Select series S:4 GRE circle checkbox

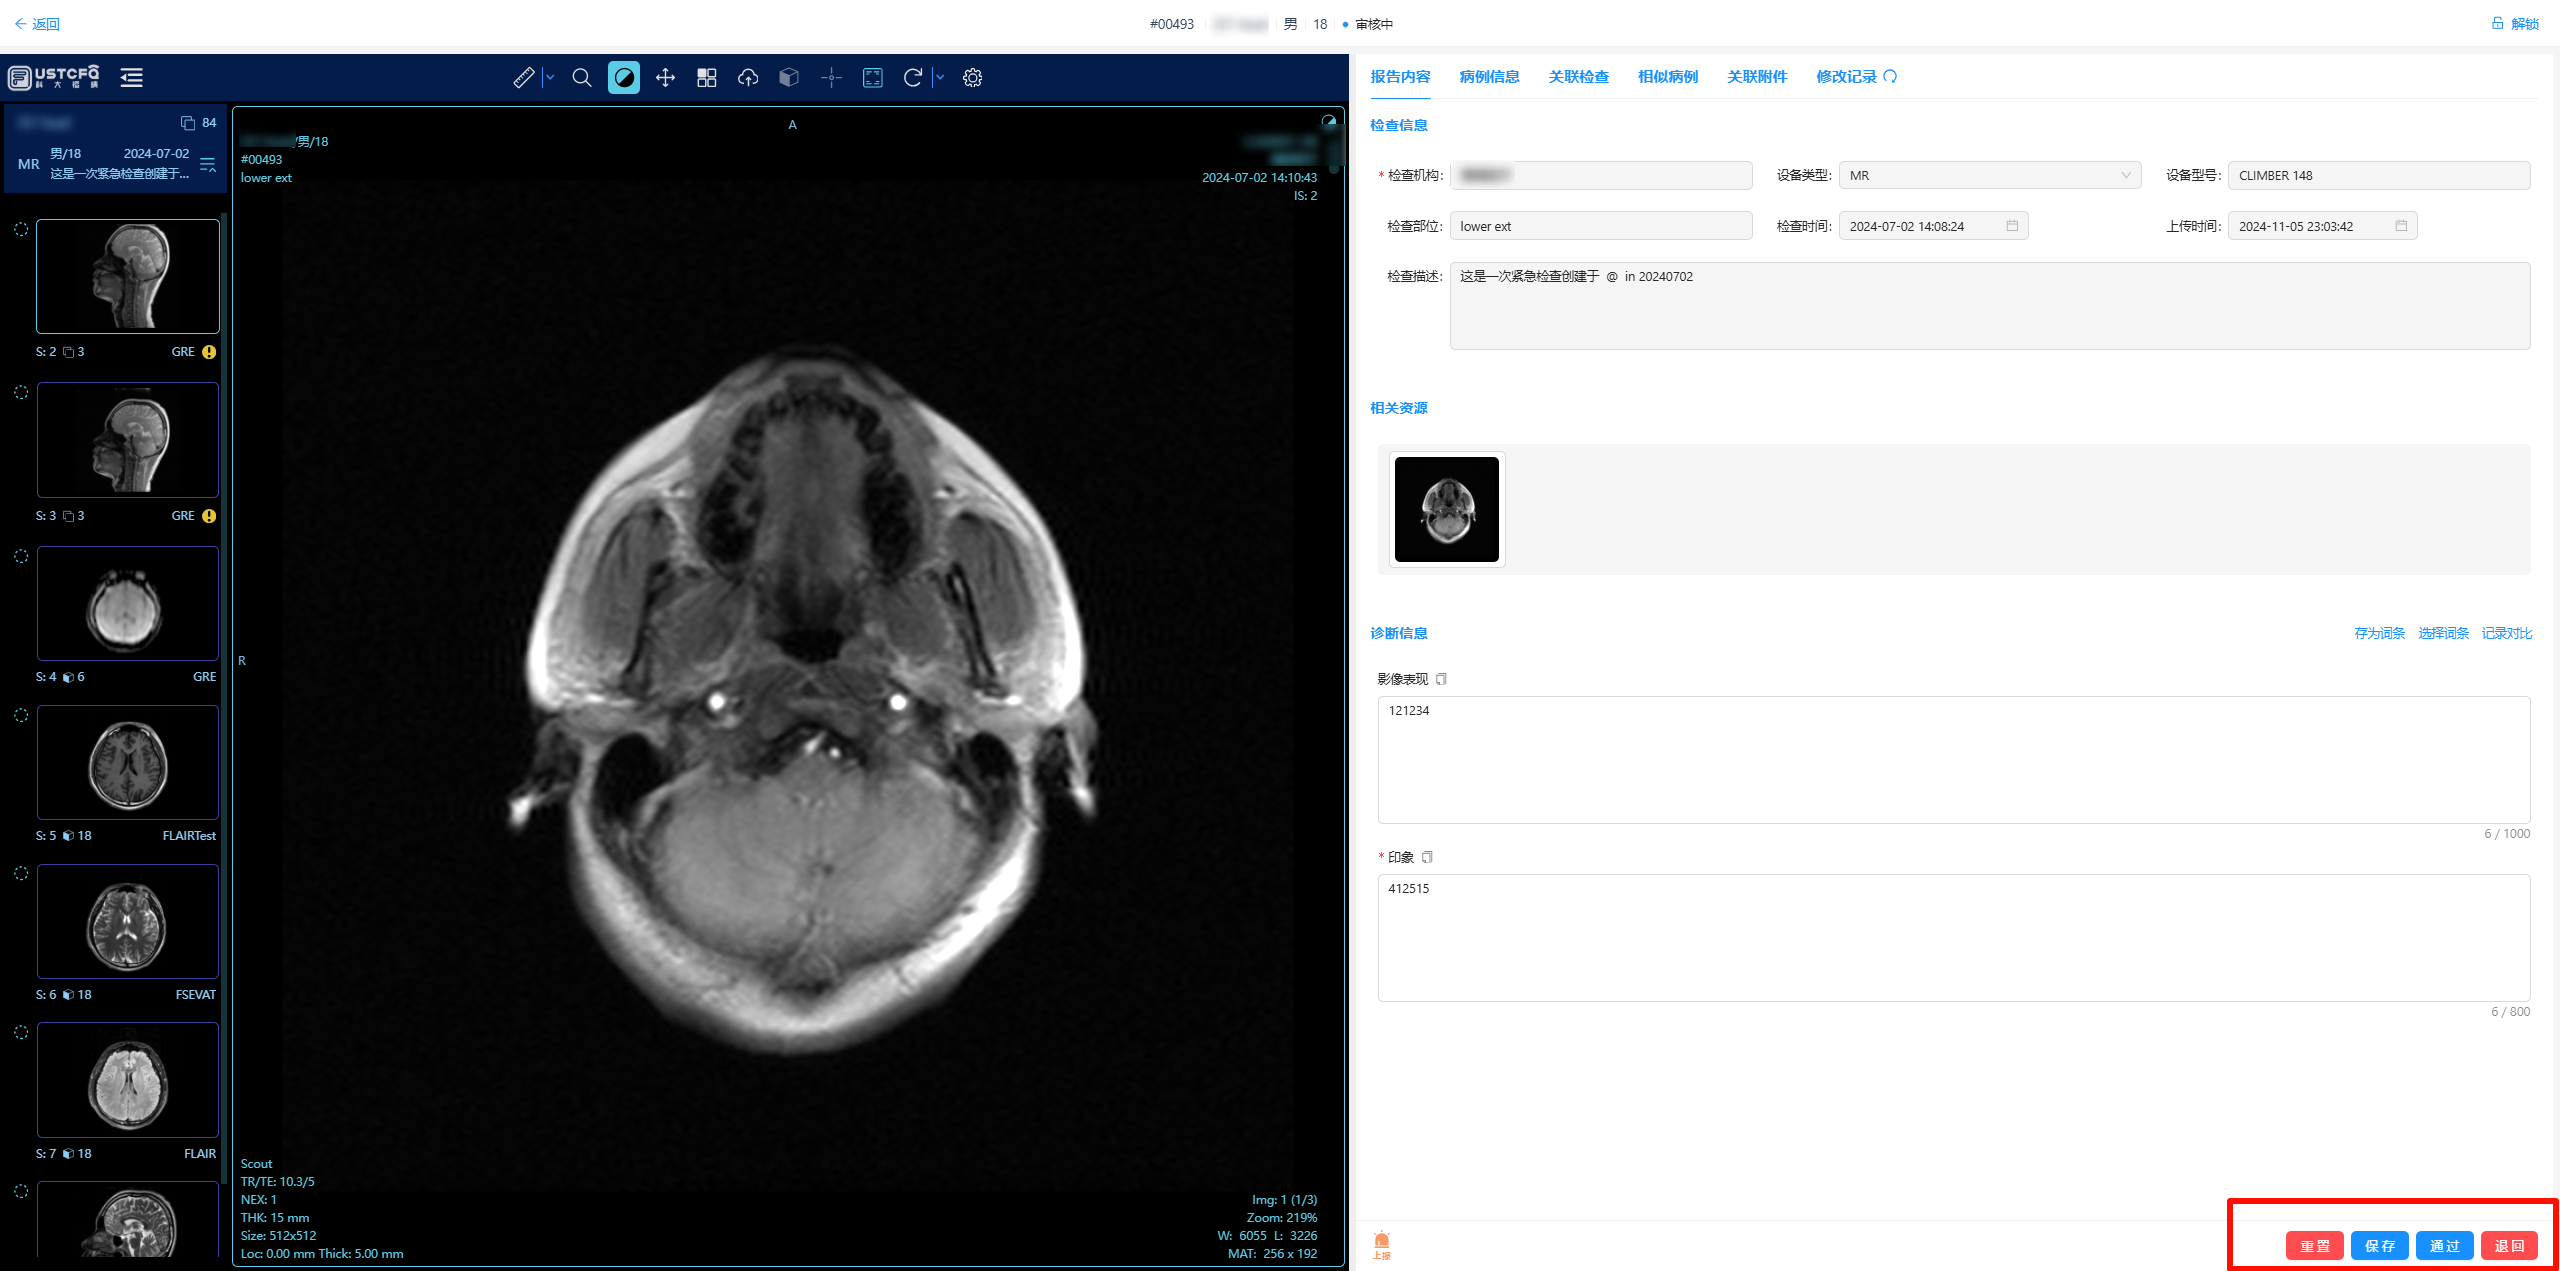click(x=21, y=556)
